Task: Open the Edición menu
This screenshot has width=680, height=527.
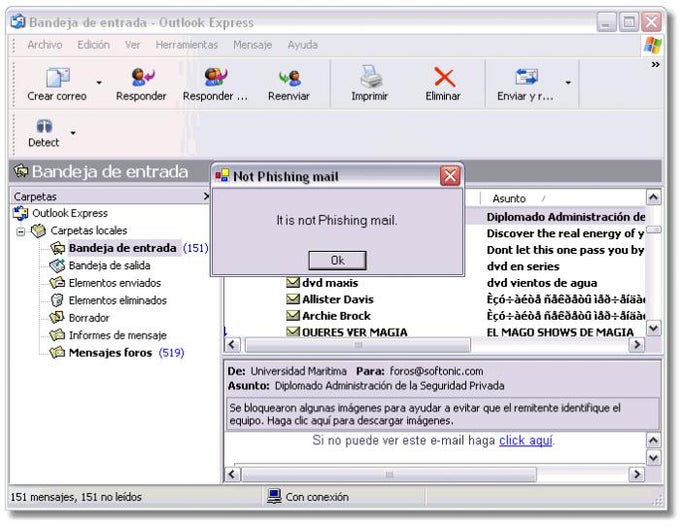Action: point(93,45)
